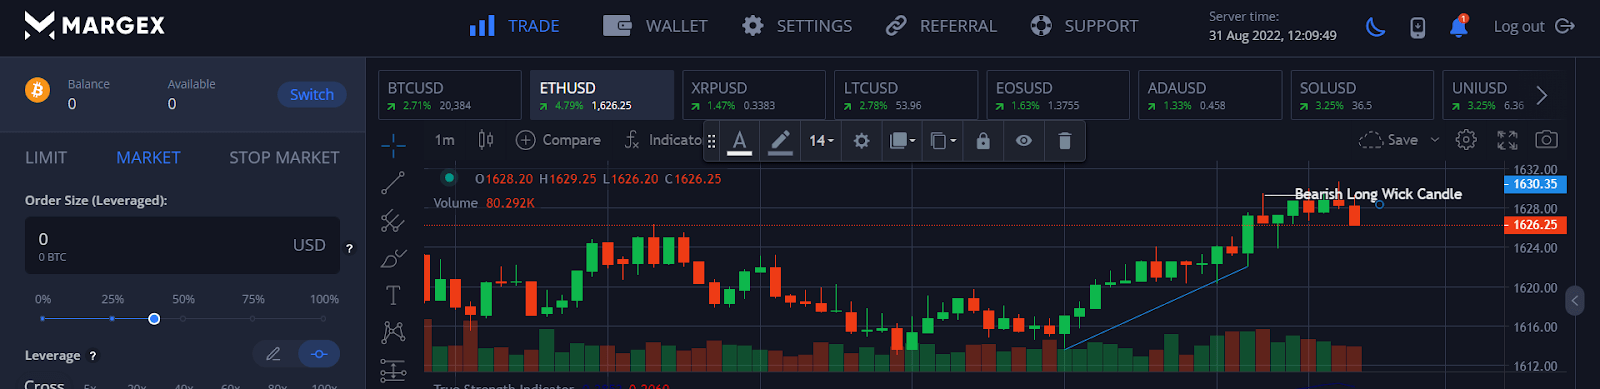Open chart fullscreen mode icon

point(1507,140)
